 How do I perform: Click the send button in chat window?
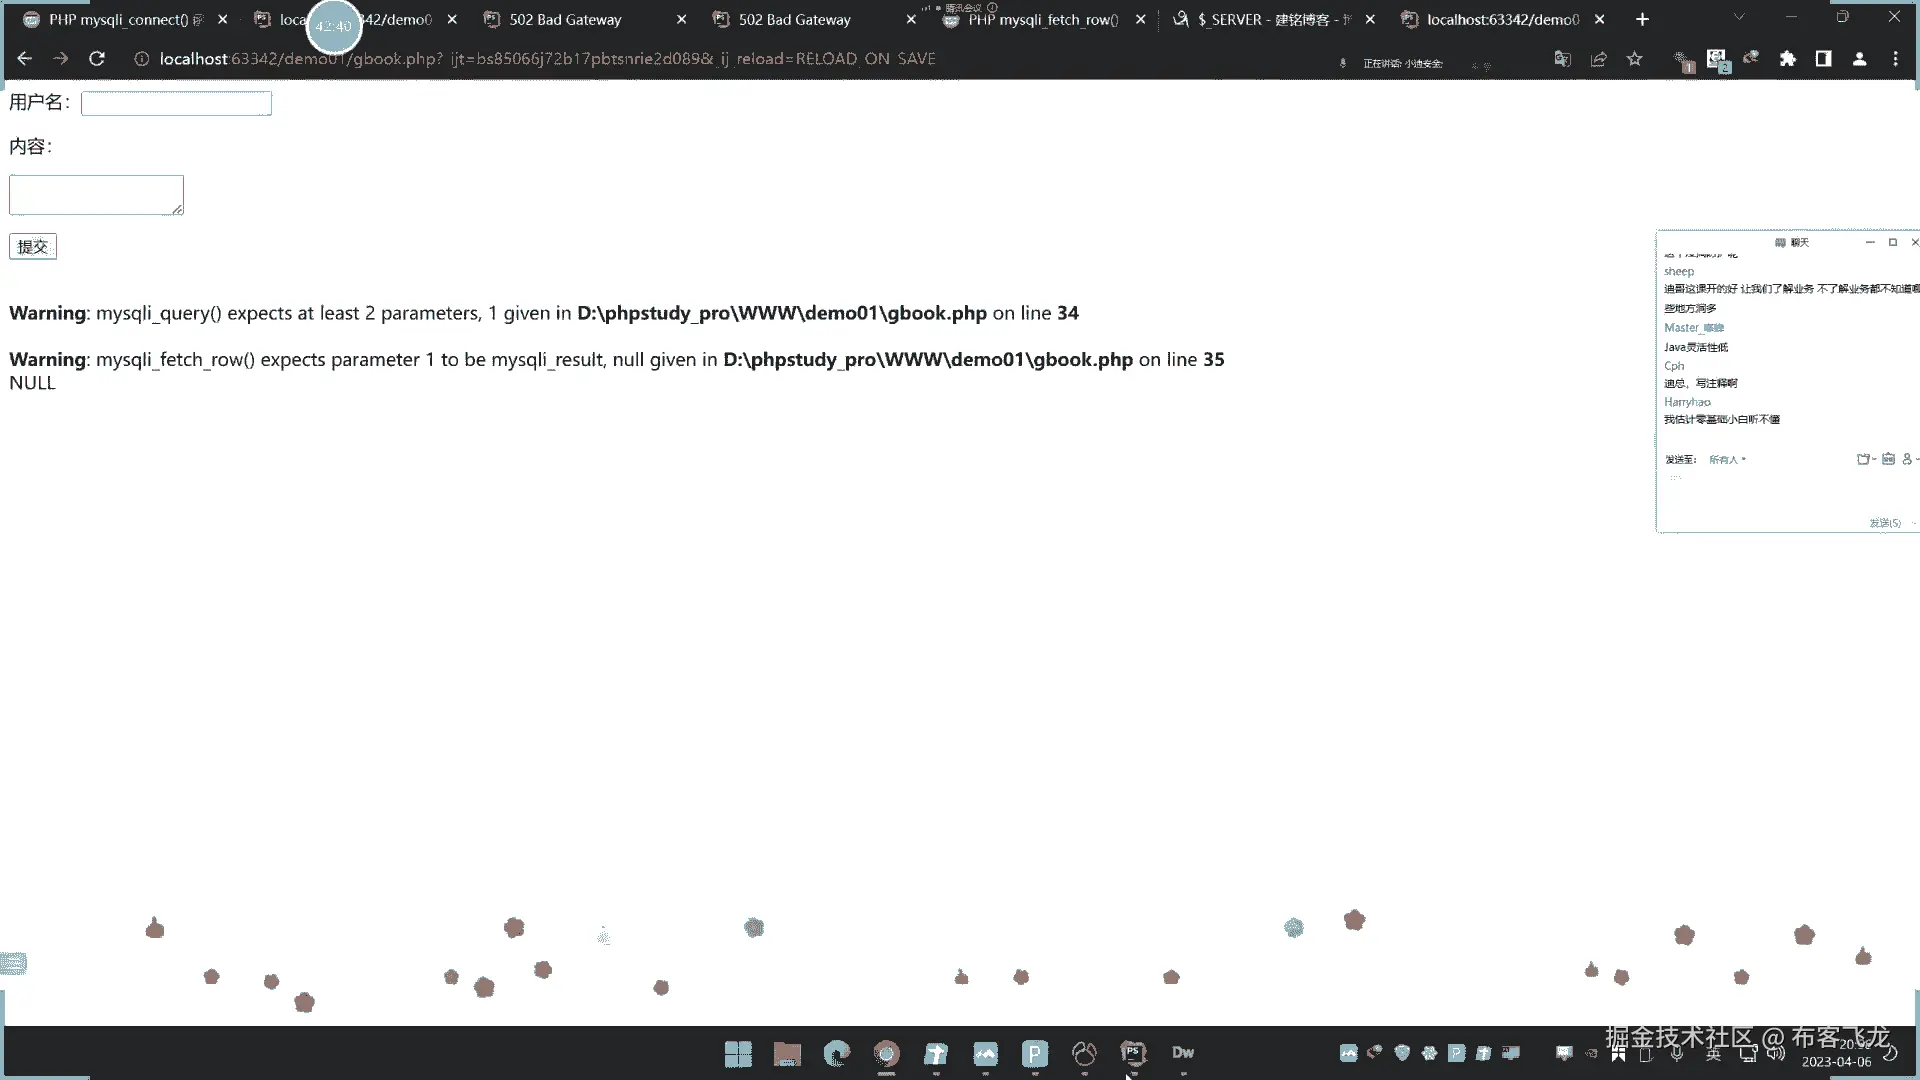1885,523
